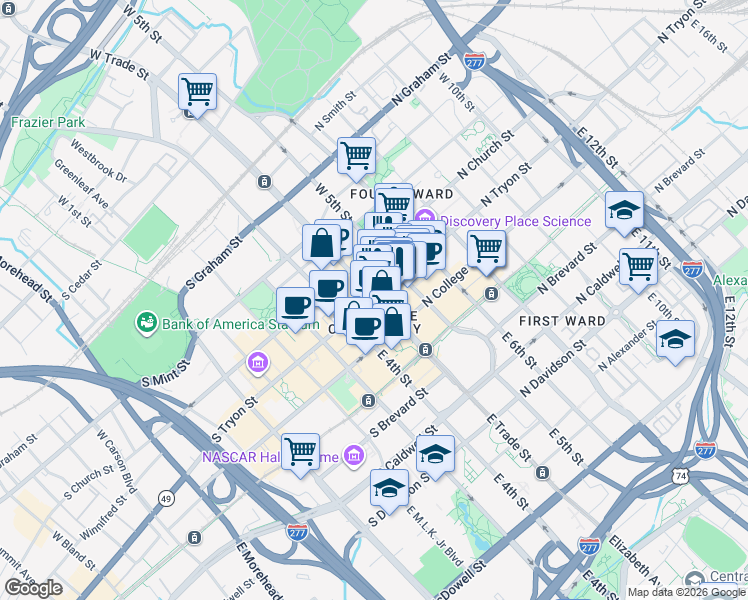Select the E M.L.K. Jr Blvd label

pos(435,536)
